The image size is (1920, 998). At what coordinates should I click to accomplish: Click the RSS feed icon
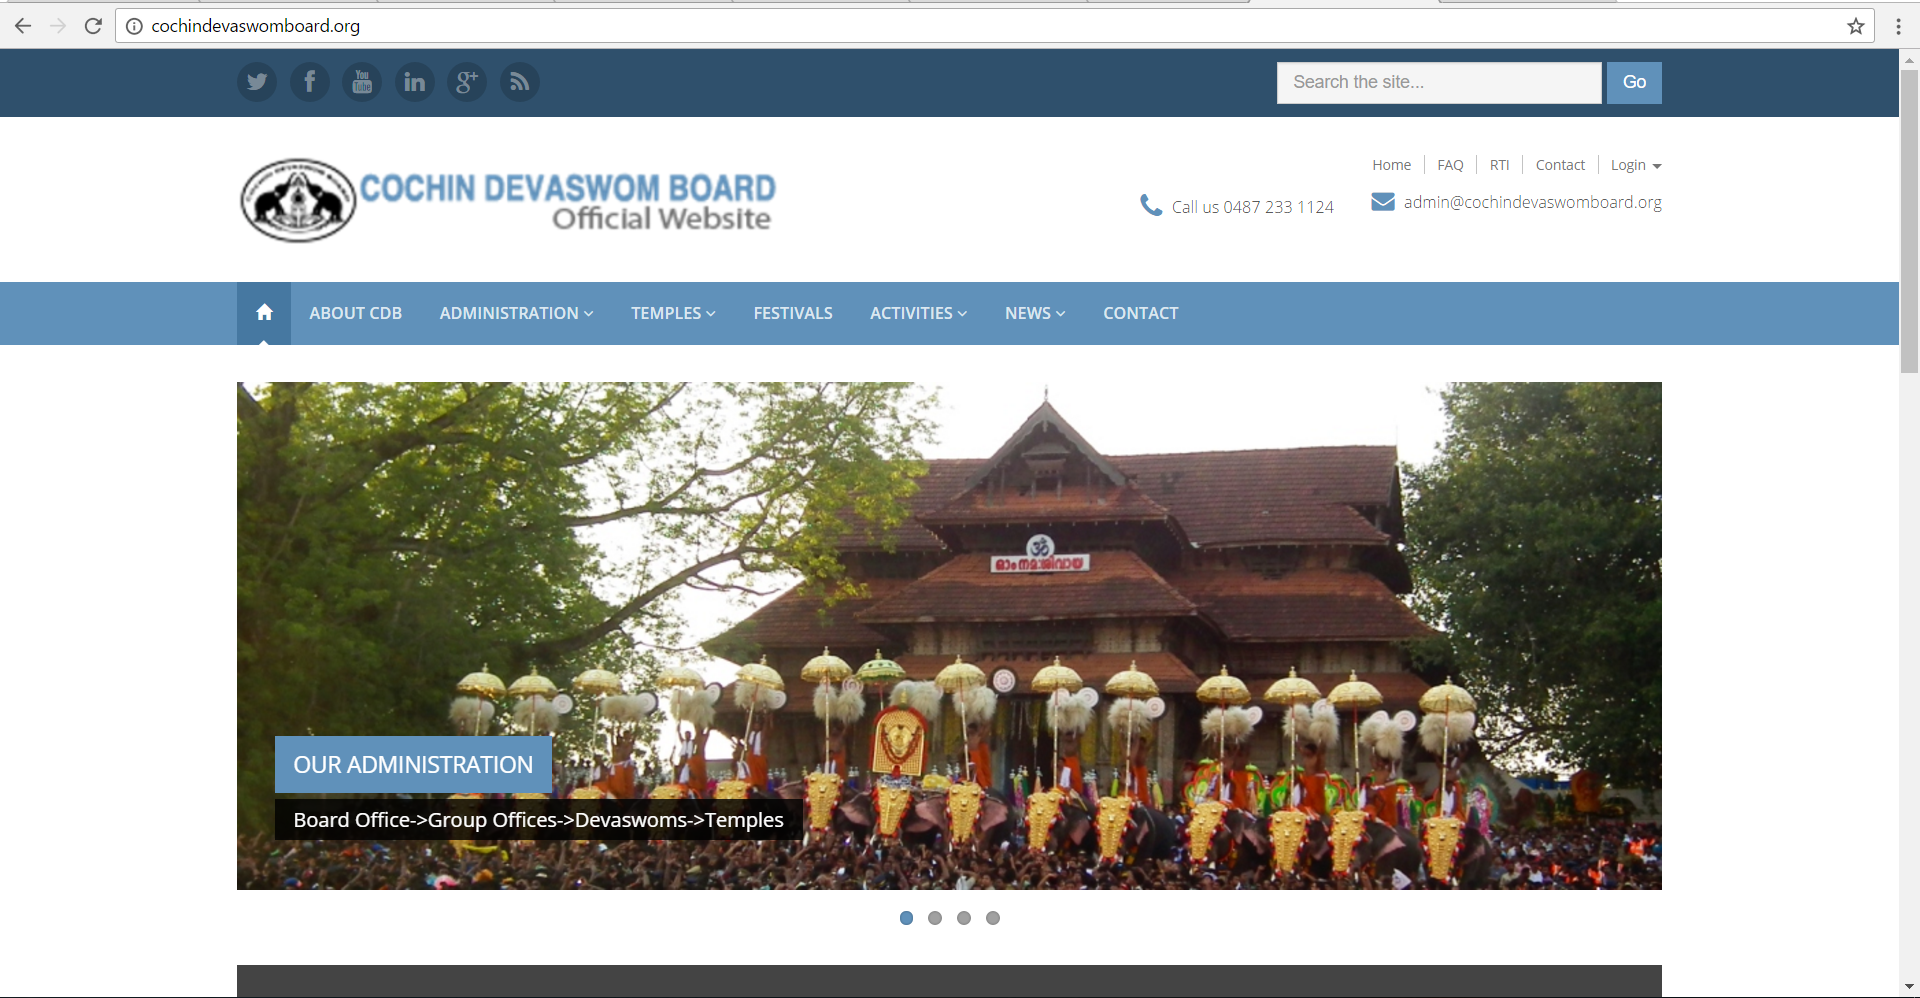(x=519, y=82)
